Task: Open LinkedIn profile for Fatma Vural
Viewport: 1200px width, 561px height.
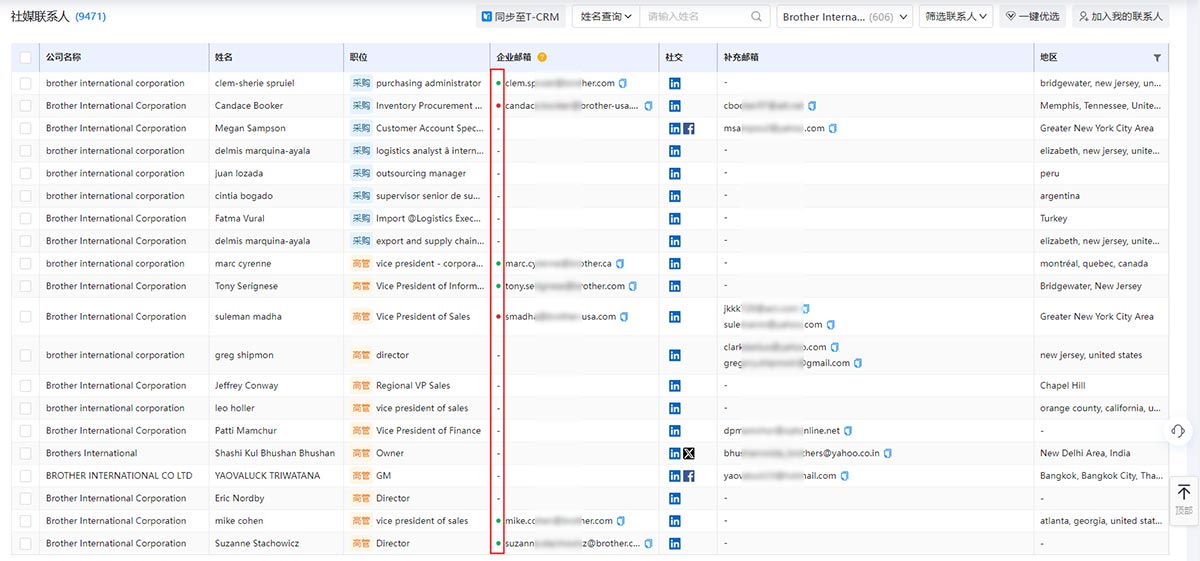Action: point(675,219)
